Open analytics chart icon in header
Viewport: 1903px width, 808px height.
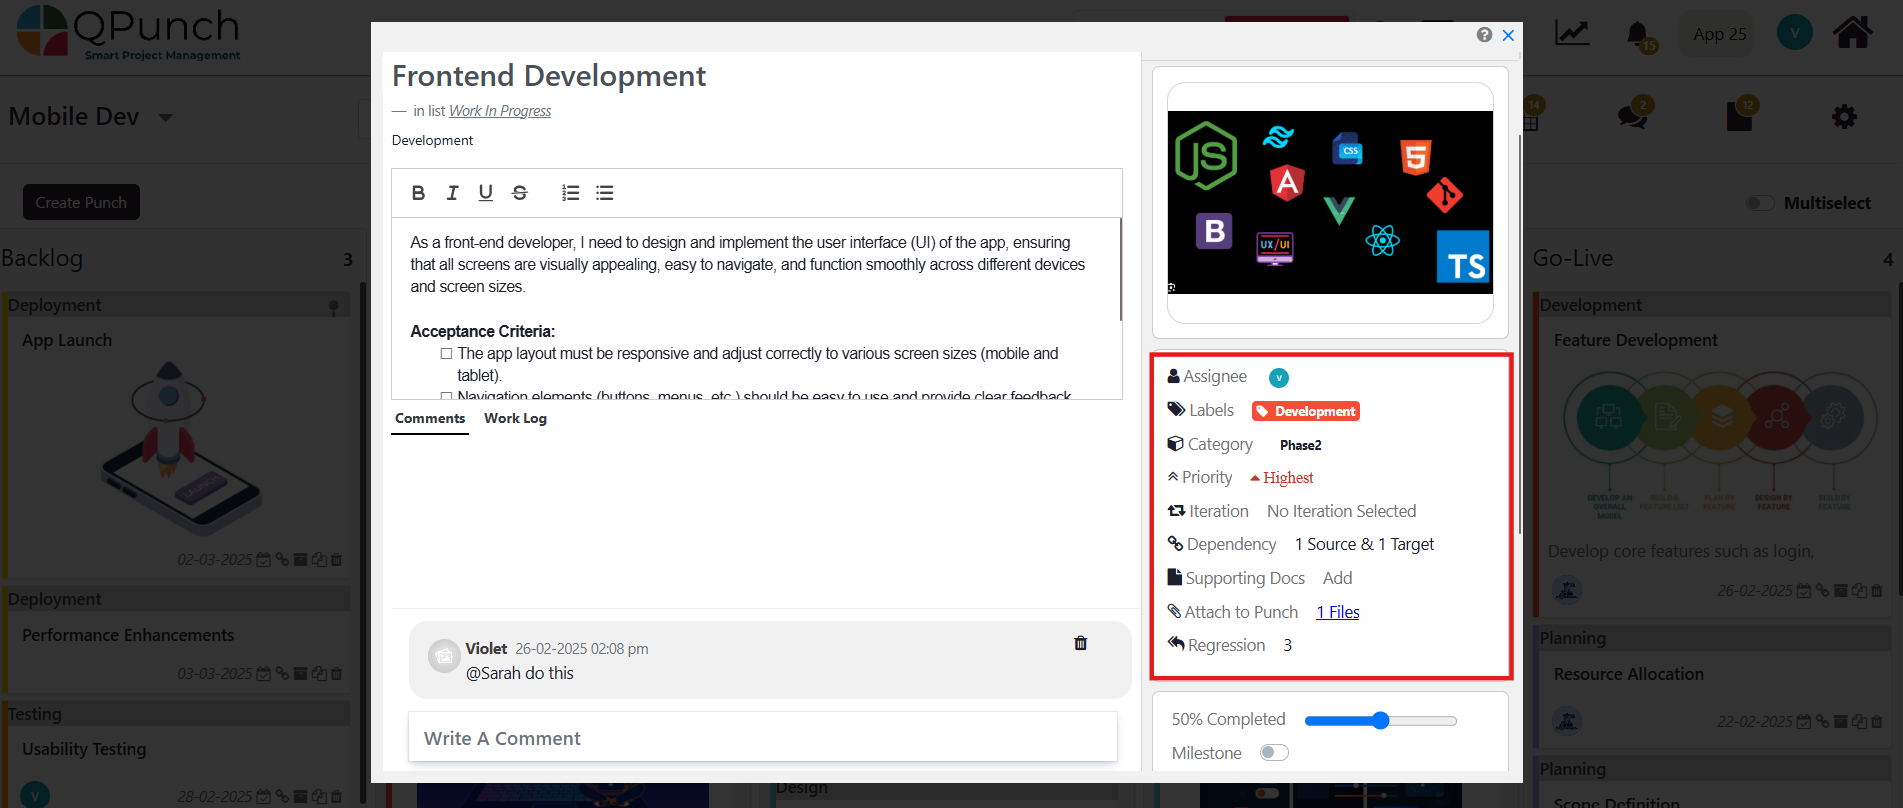coord(1572,33)
